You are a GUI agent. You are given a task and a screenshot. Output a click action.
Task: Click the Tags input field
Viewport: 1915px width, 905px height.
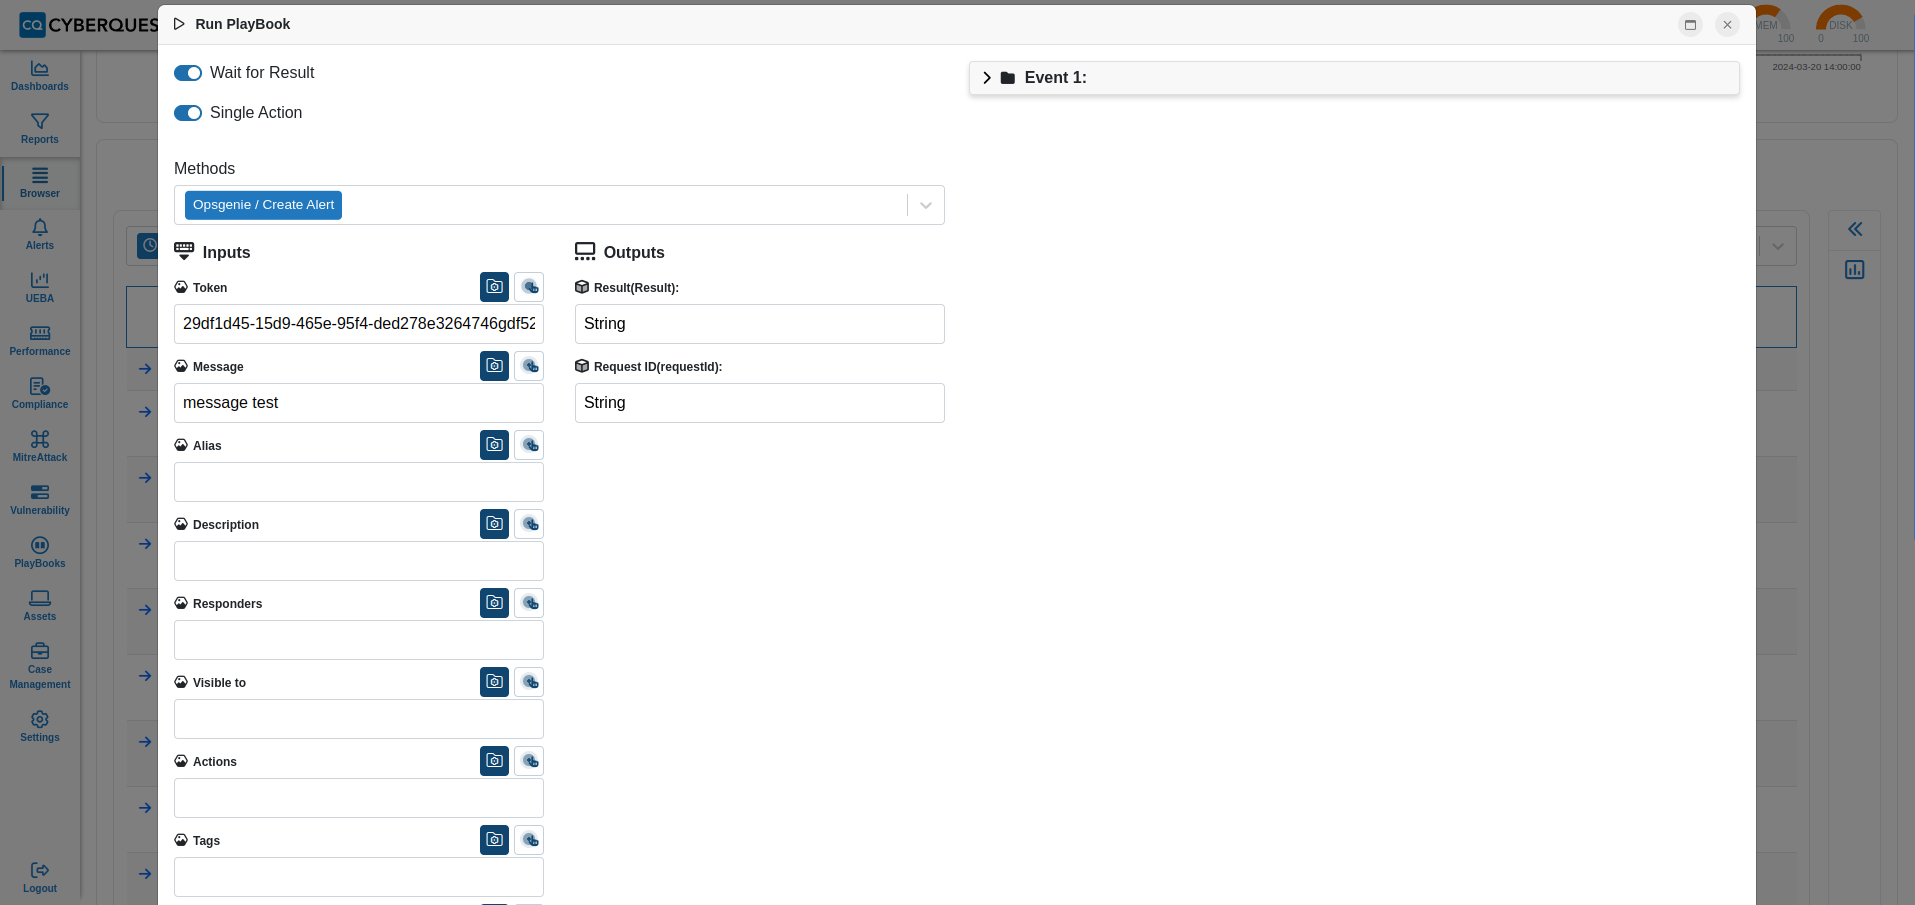pos(359,877)
